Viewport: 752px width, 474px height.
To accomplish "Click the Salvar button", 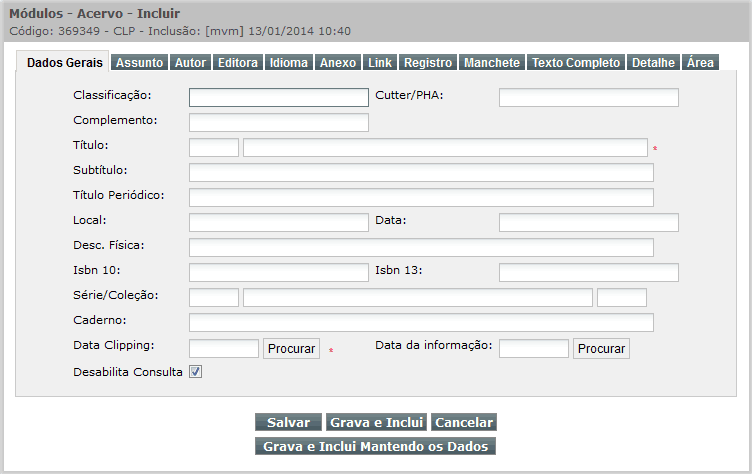I will tap(288, 422).
